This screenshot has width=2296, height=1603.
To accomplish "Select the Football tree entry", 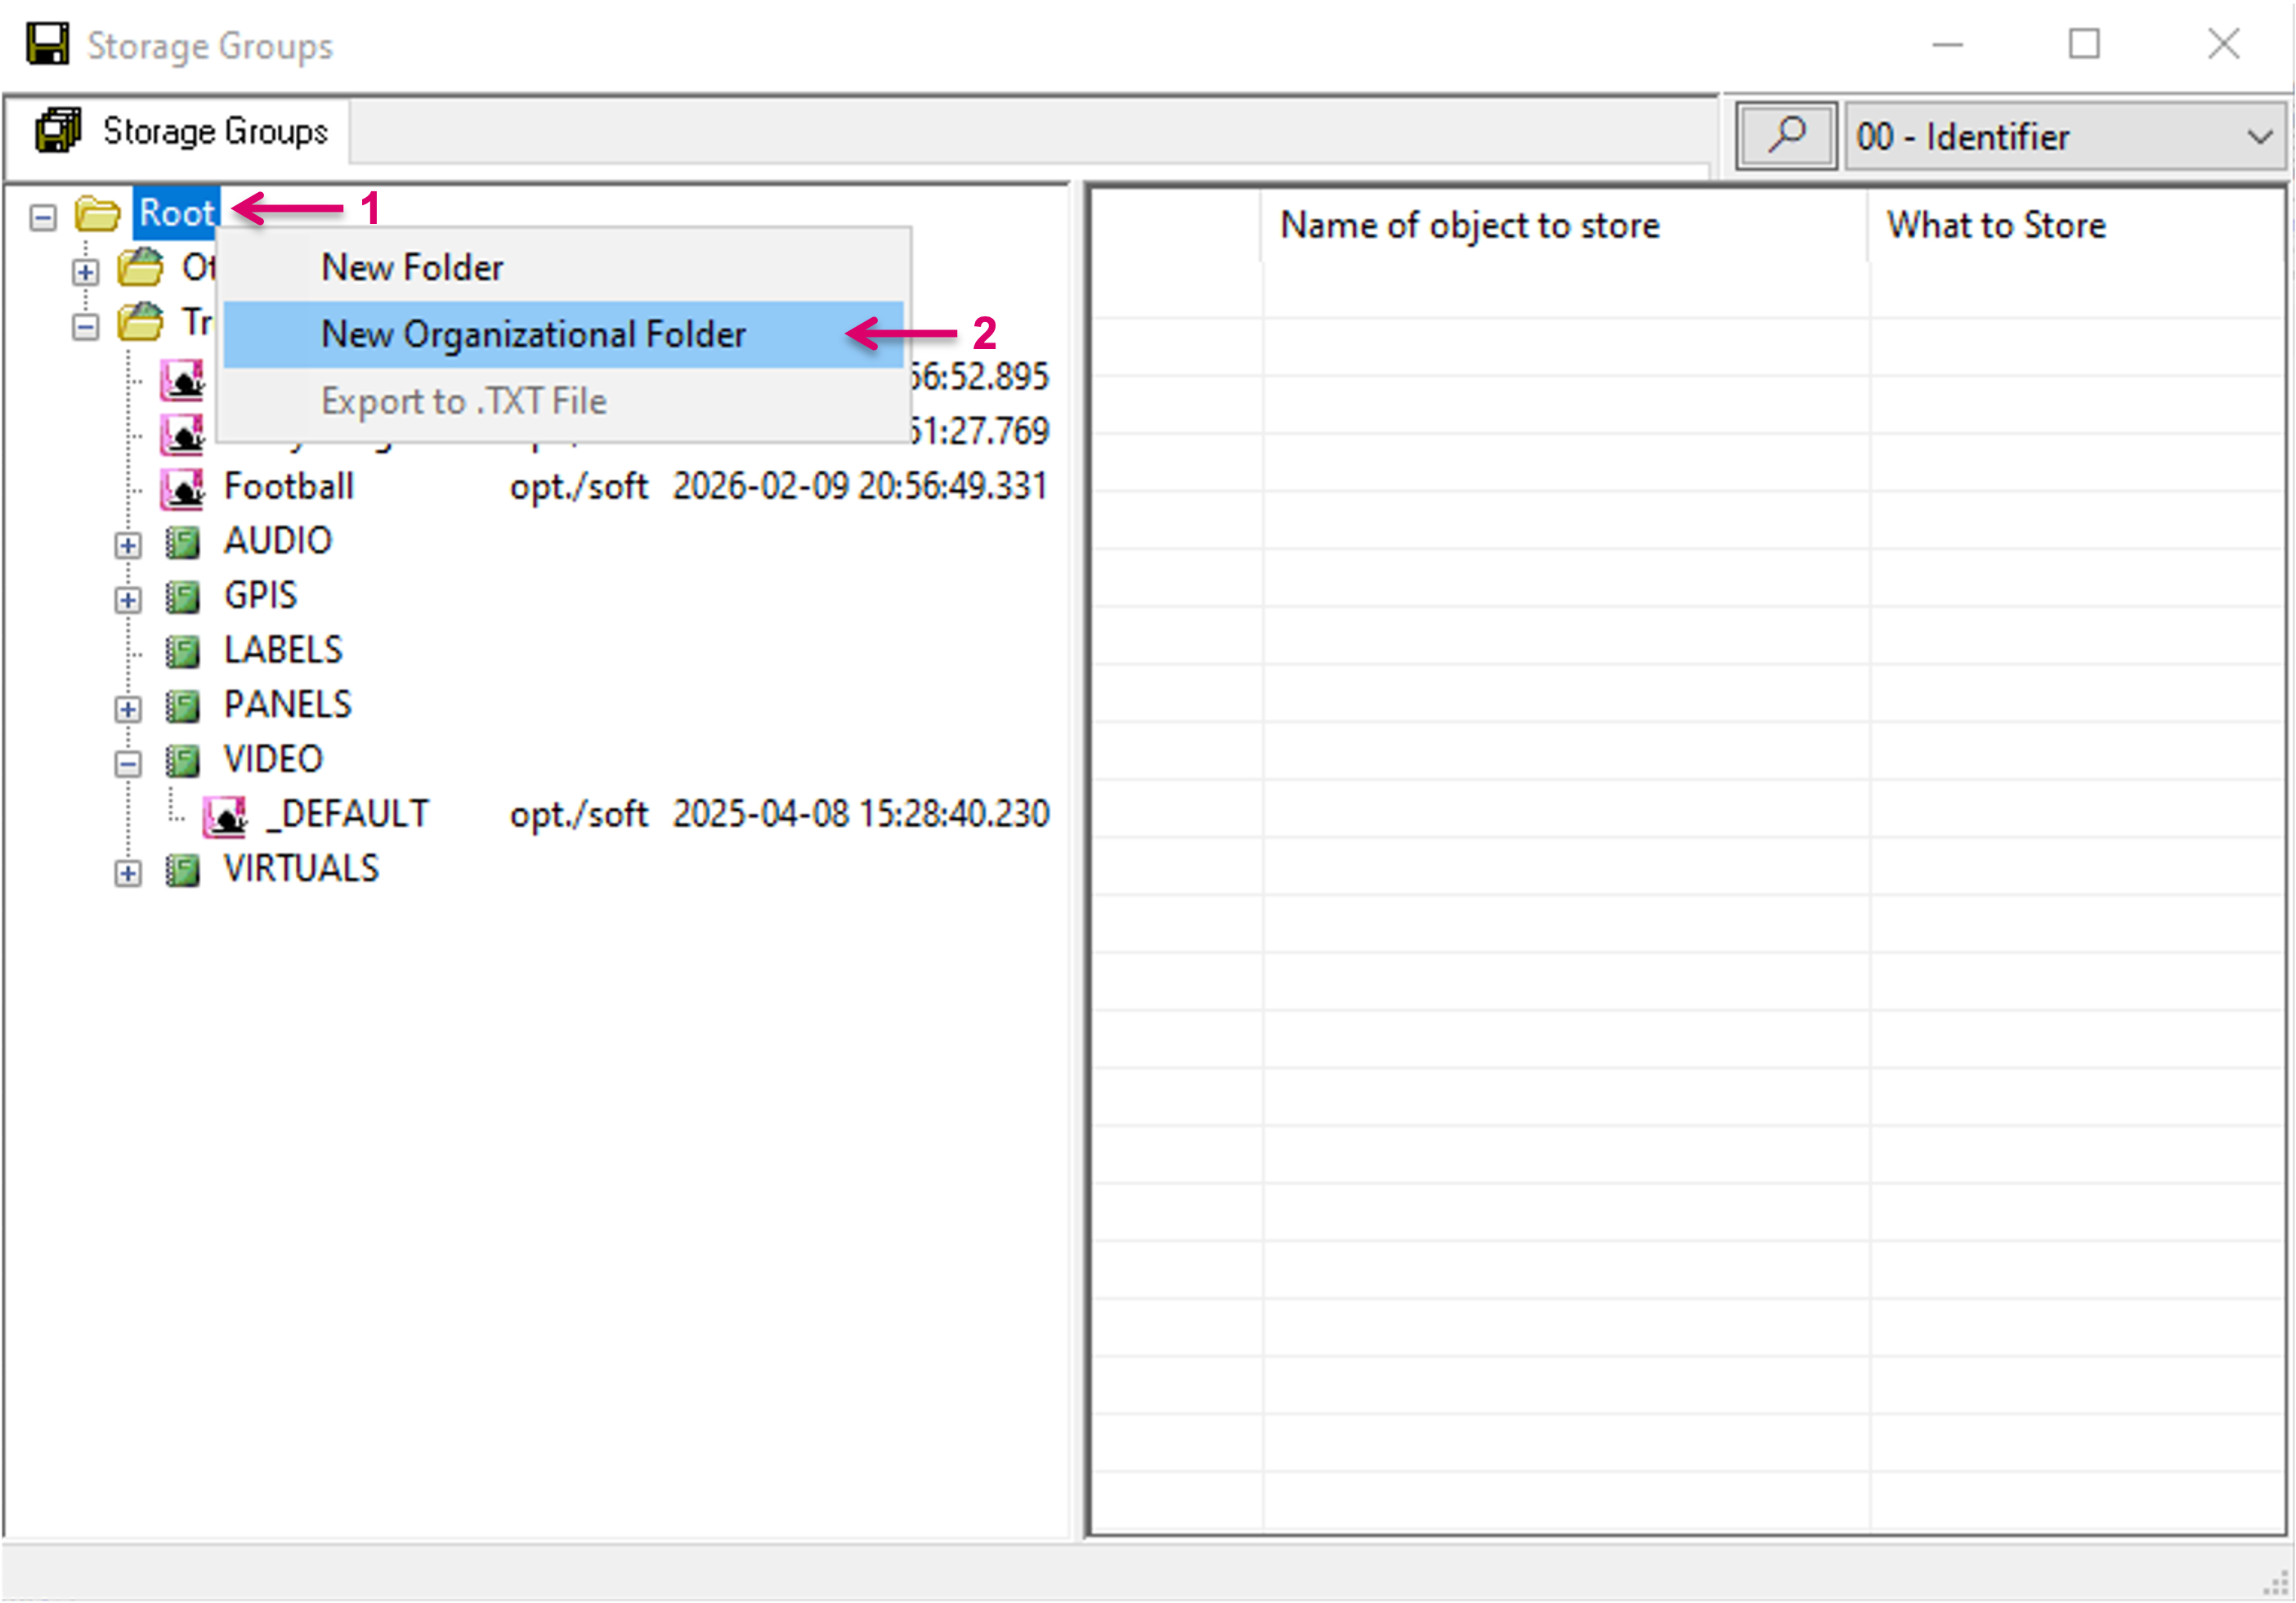I will (289, 487).
